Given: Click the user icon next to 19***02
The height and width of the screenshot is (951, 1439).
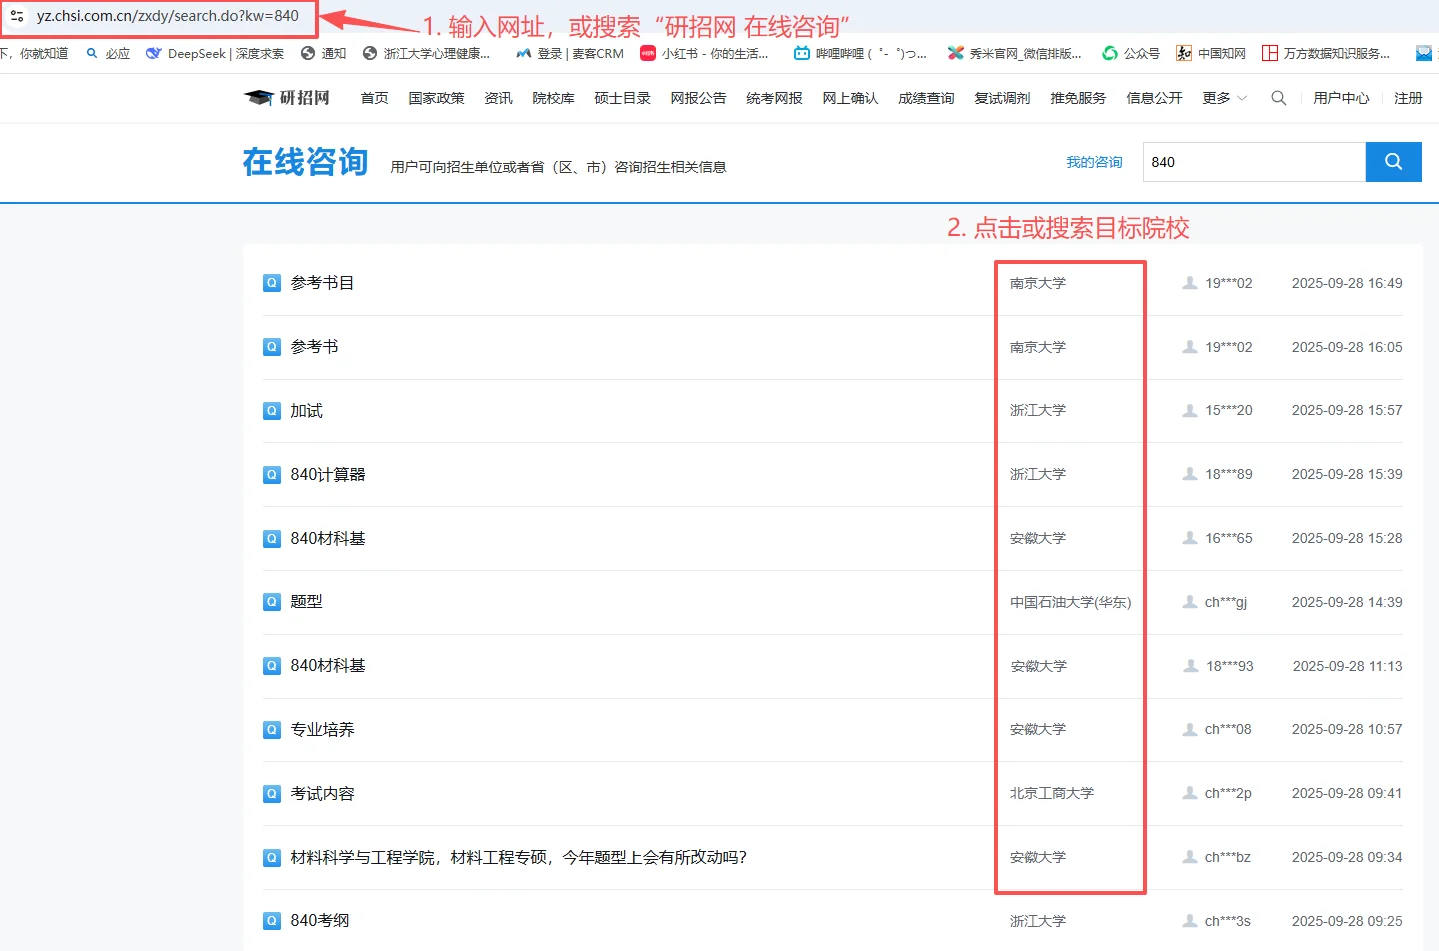Looking at the screenshot, I should (x=1189, y=283).
